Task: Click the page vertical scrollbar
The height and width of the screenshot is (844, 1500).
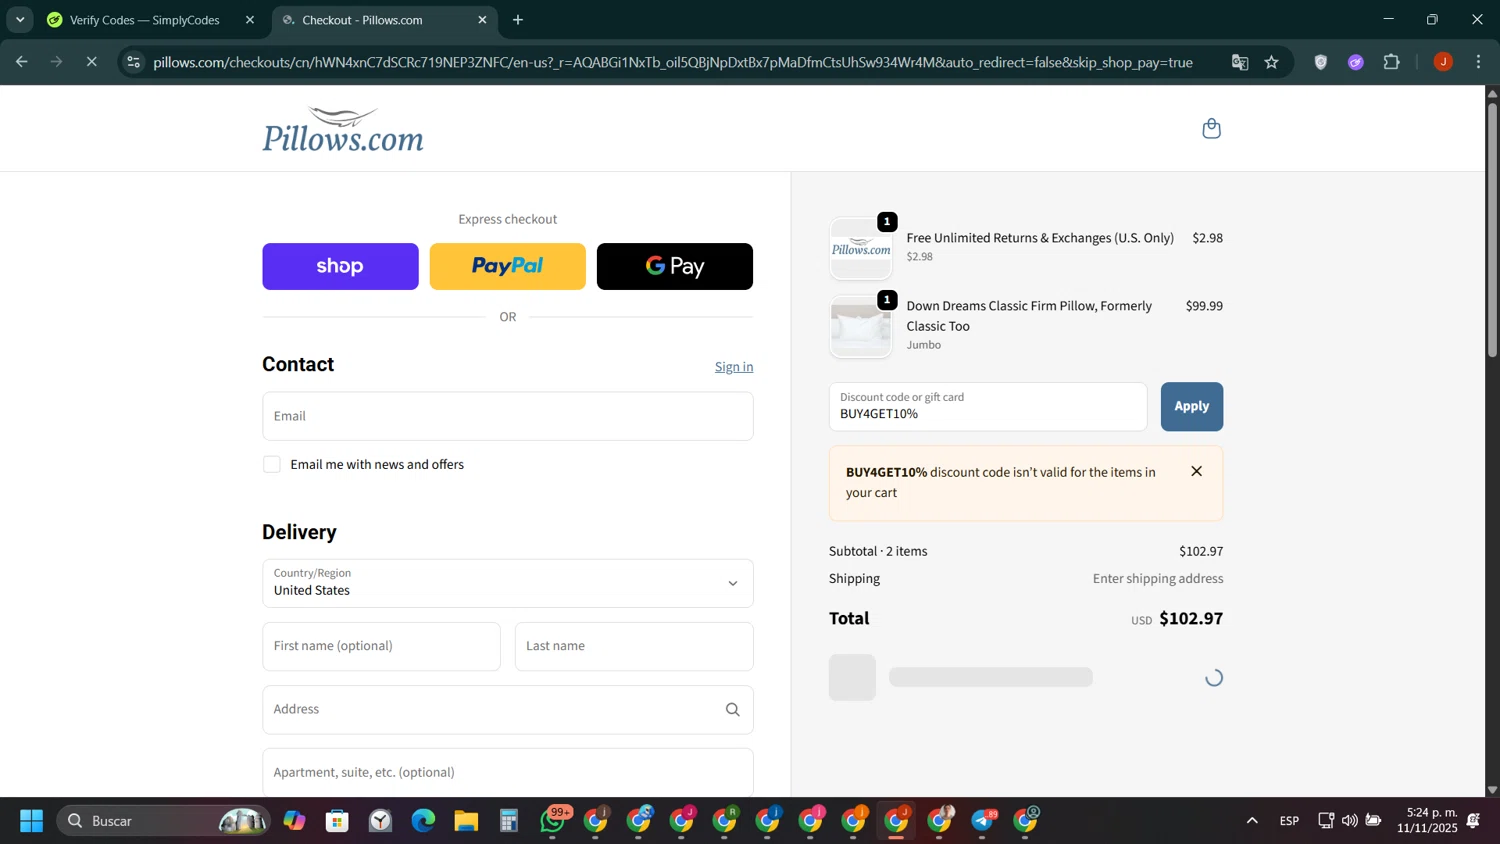Action: pyautogui.click(x=1492, y=228)
